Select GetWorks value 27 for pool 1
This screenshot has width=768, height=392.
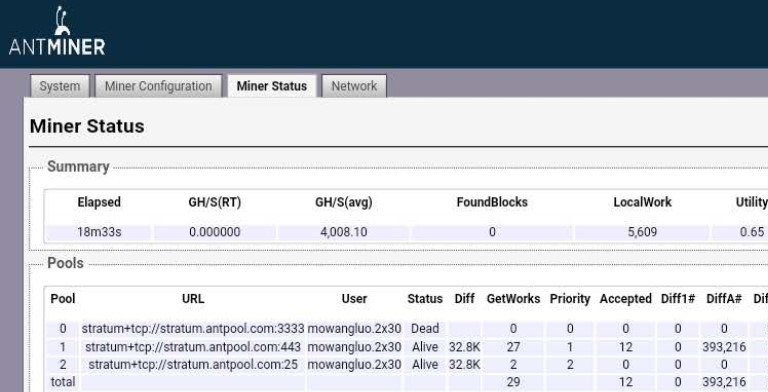513,347
